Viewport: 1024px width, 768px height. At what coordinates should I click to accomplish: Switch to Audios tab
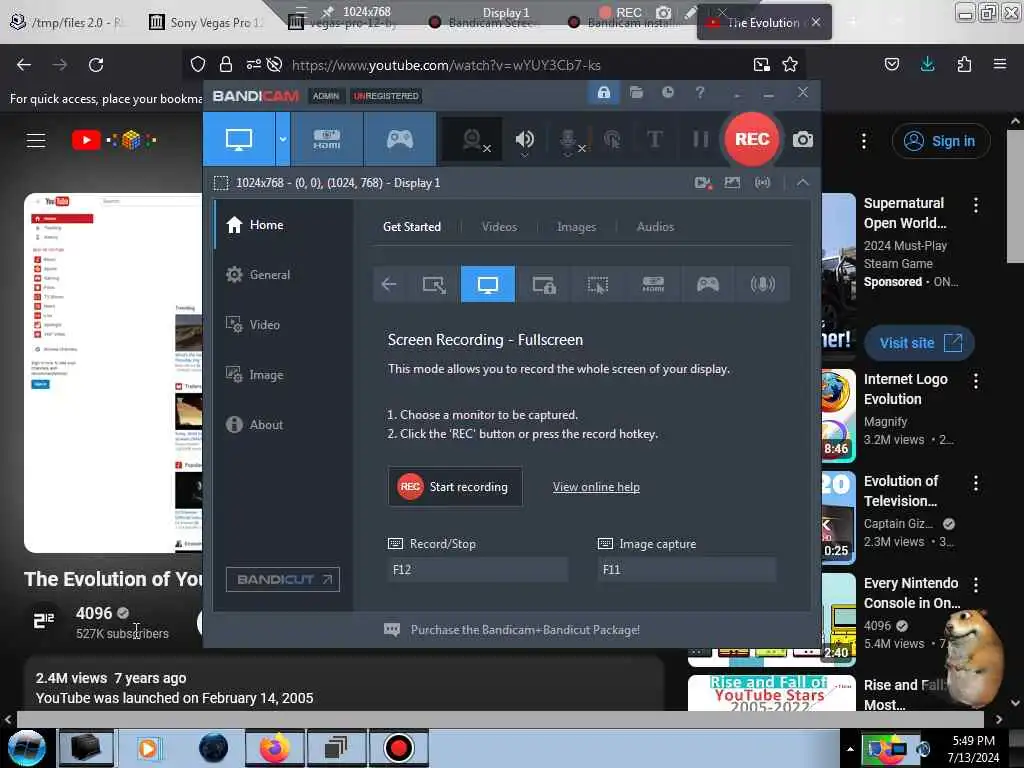click(x=655, y=227)
